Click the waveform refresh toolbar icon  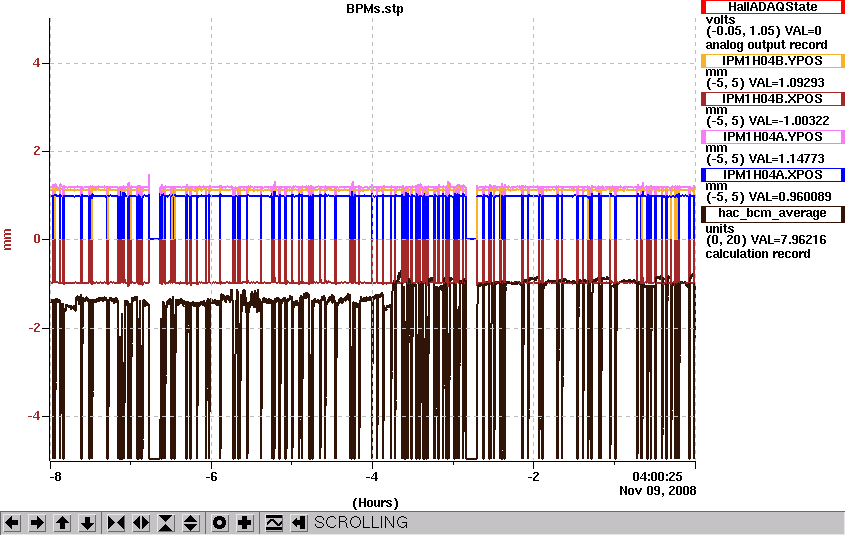pos(274,523)
